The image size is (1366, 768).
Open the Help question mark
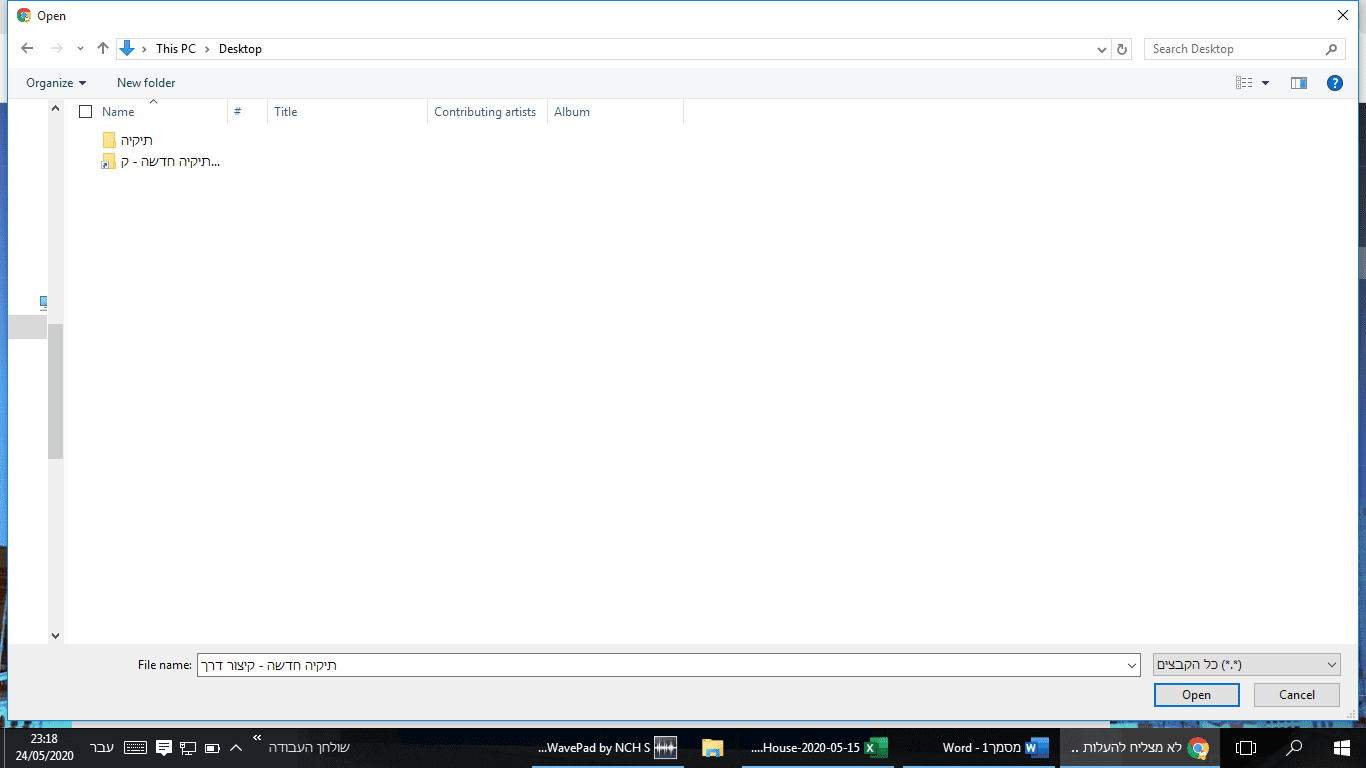tap(1334, 83)
